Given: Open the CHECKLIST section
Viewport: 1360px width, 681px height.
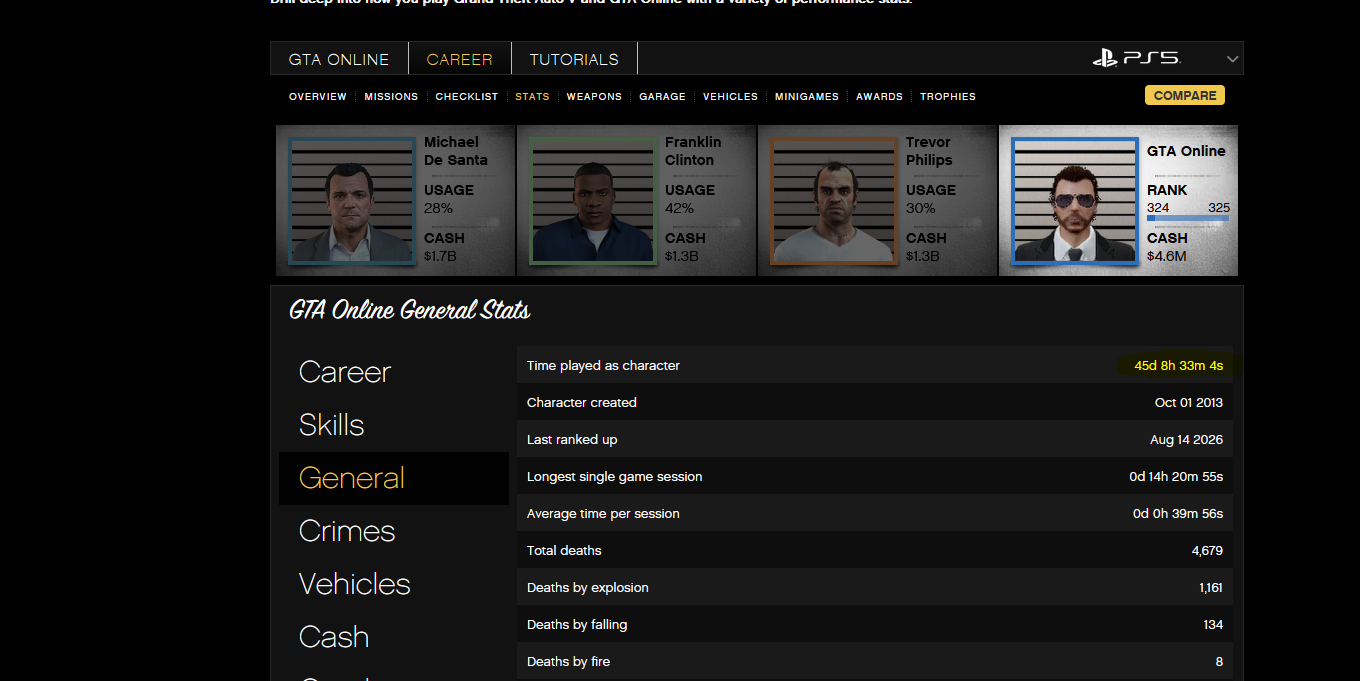Looking at the screenshot, I should tap(467, 97).
